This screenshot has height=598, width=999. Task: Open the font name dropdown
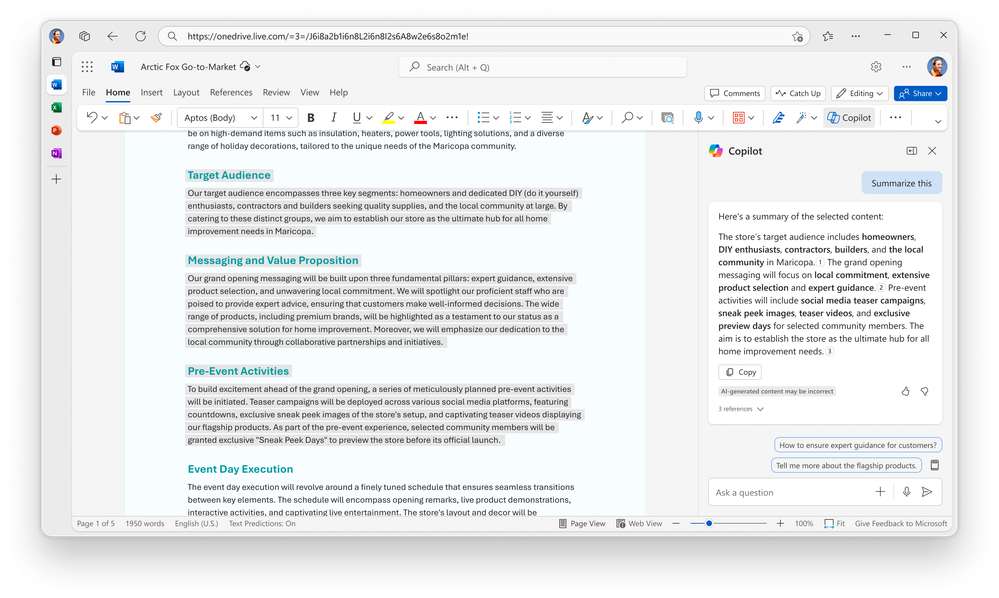pos(254,118)
